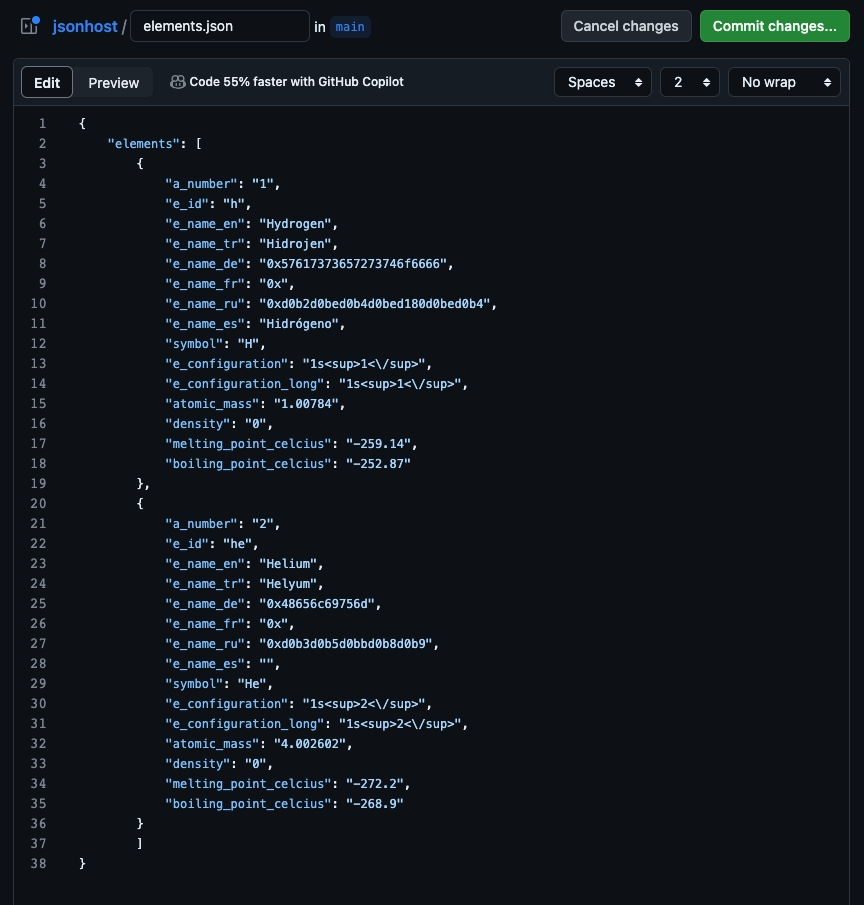Click "Helium" value on line 23

click(288, 564)
